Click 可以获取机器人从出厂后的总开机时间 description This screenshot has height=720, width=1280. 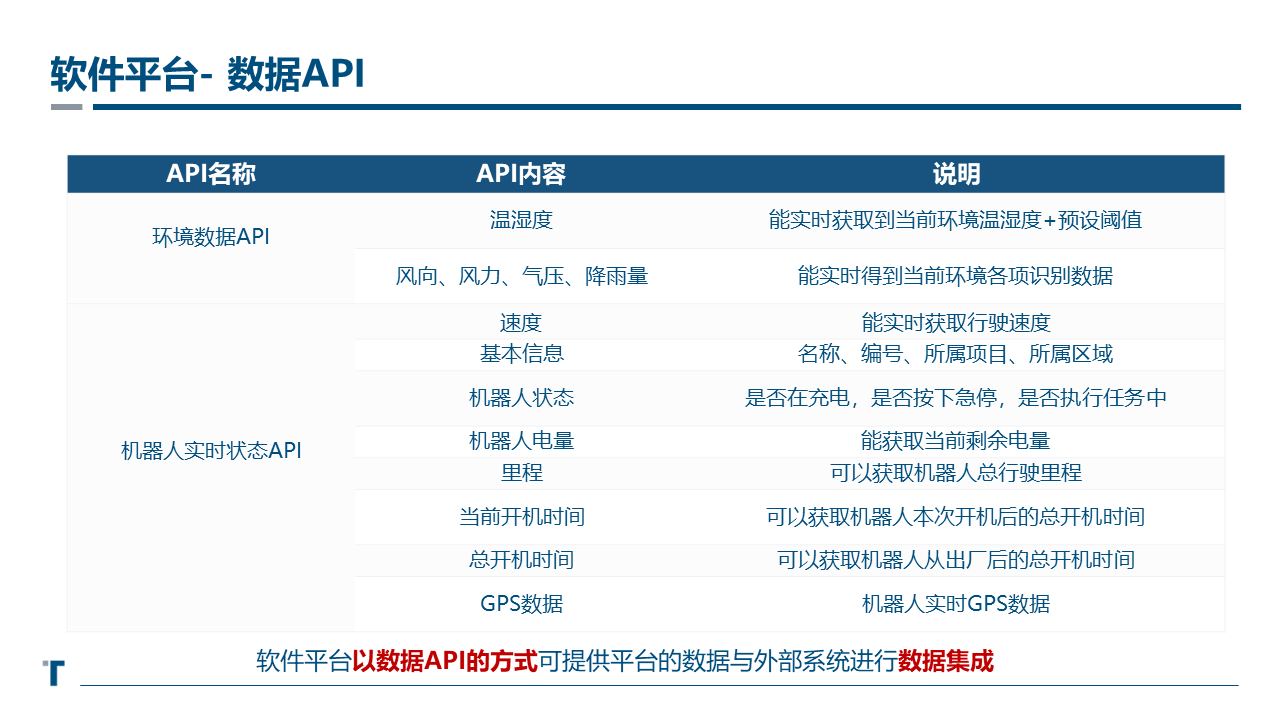tap(956, 560)
